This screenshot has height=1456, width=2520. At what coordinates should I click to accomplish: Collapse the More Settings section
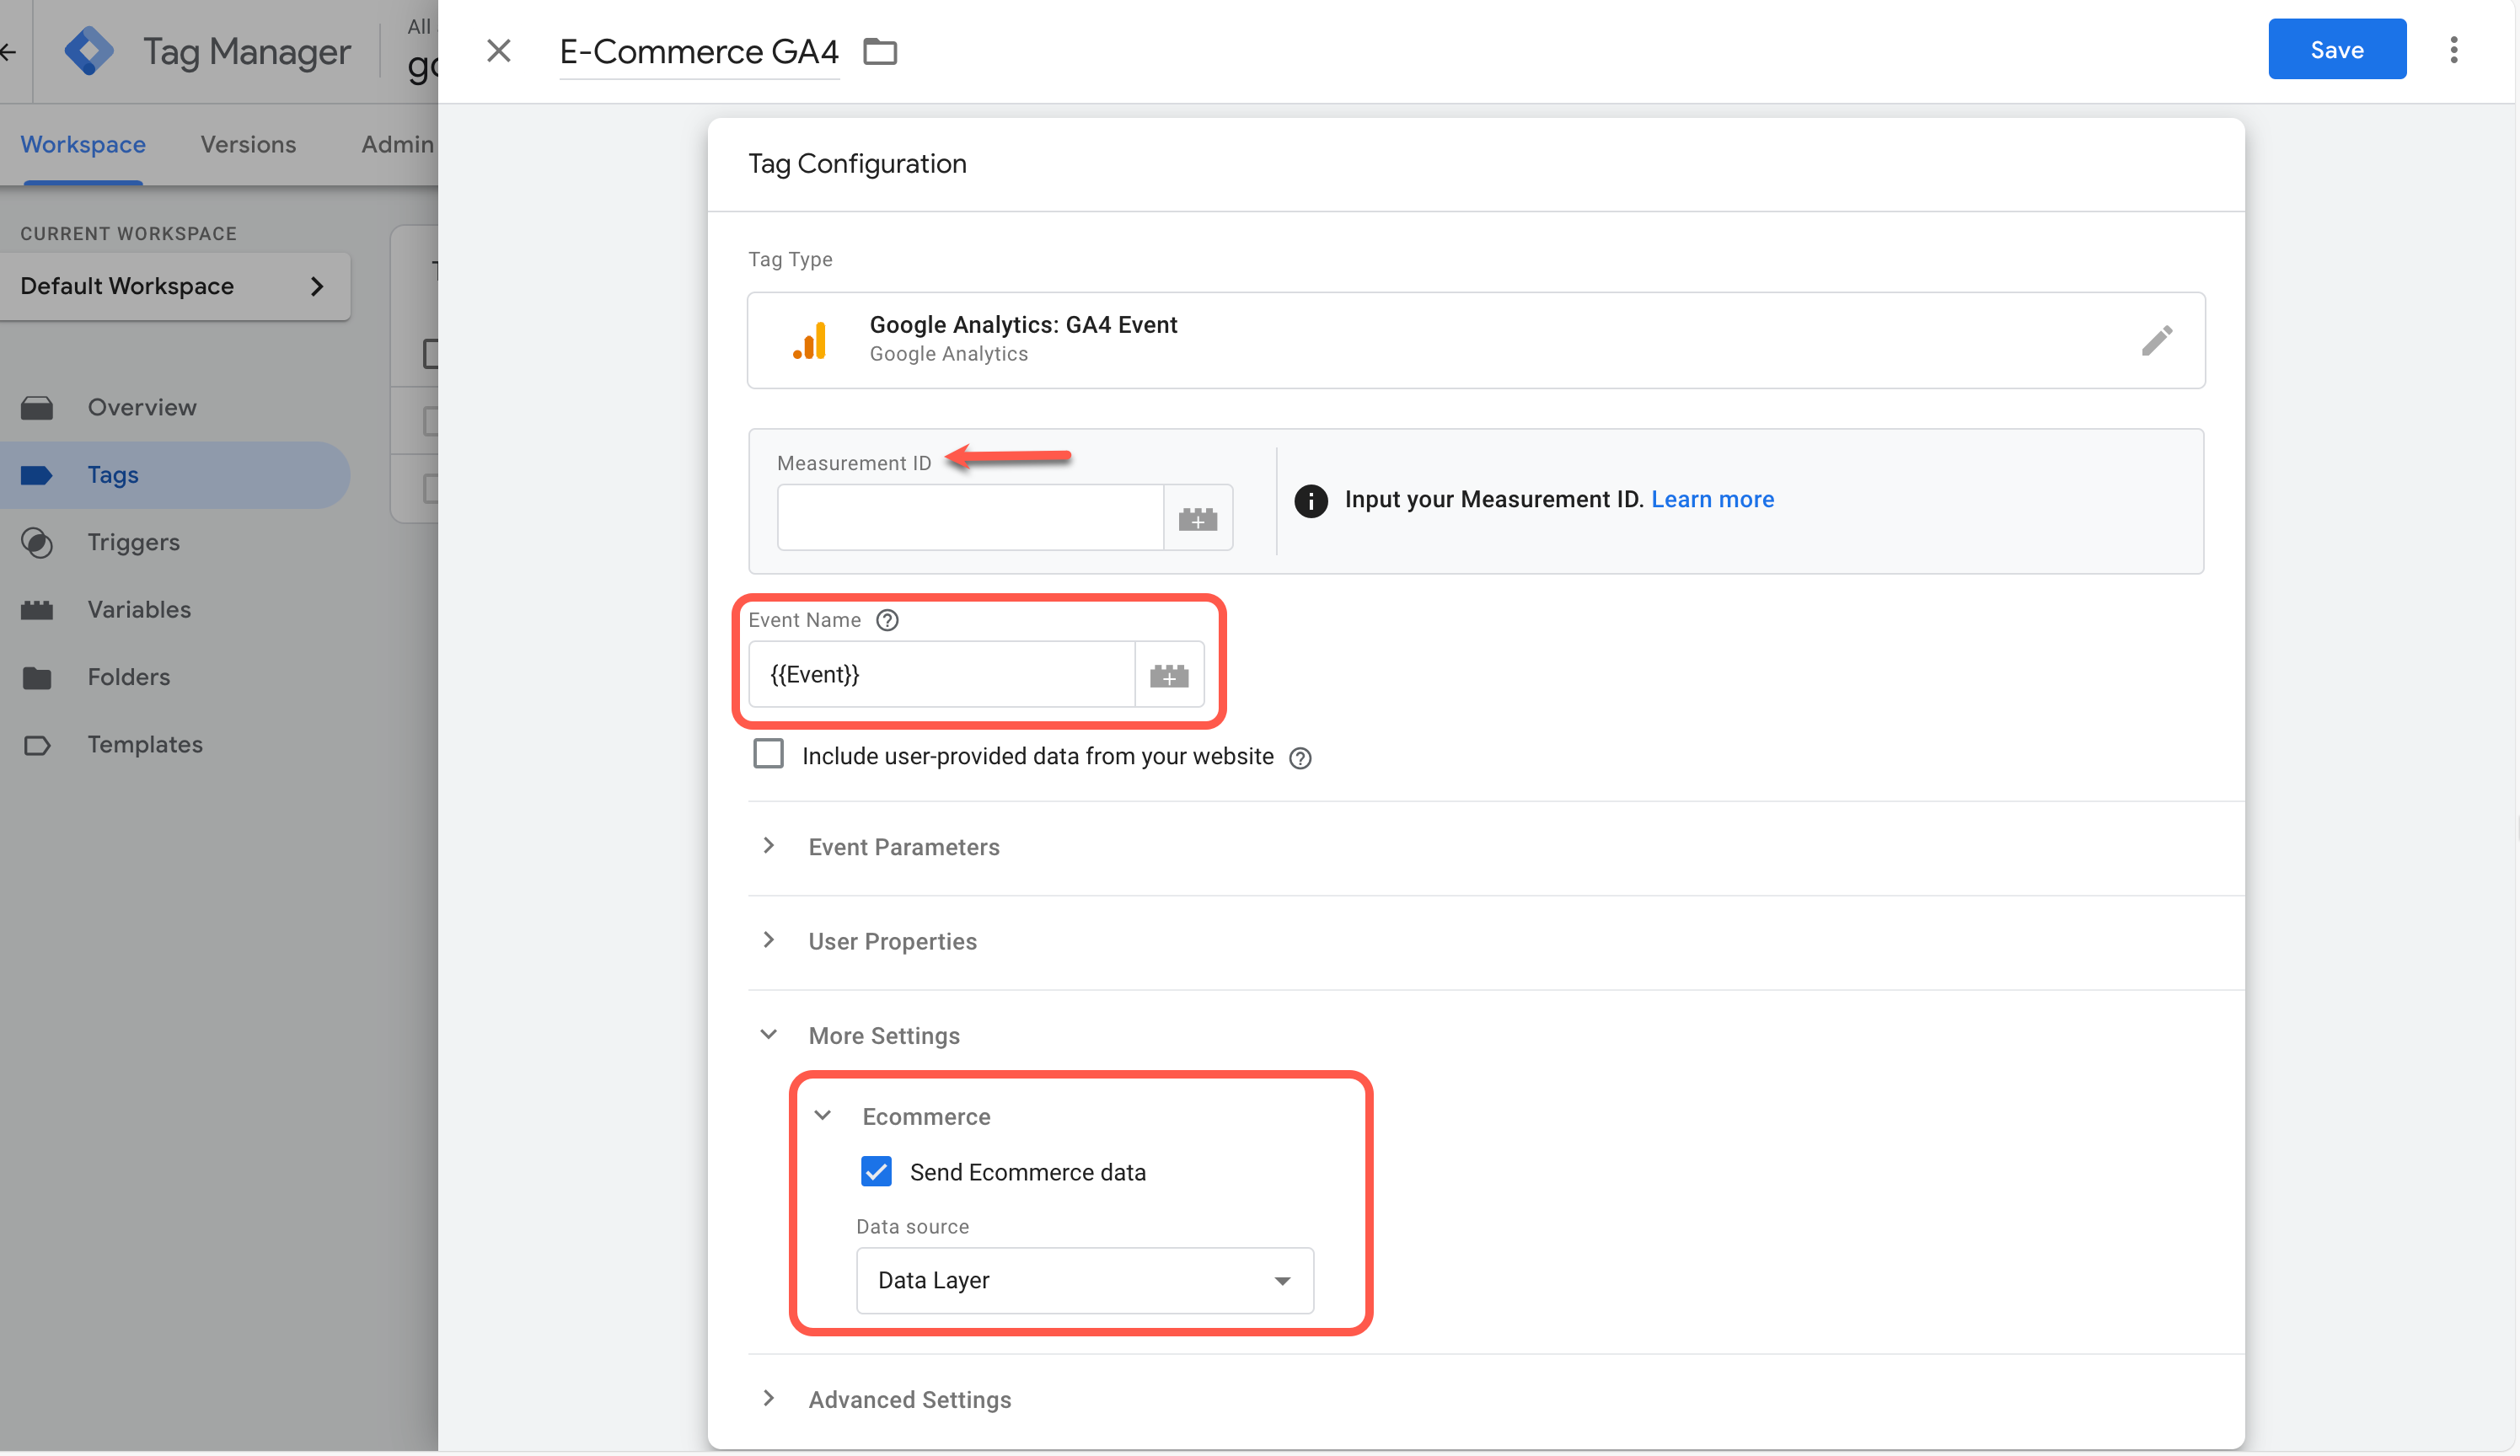768,1035
